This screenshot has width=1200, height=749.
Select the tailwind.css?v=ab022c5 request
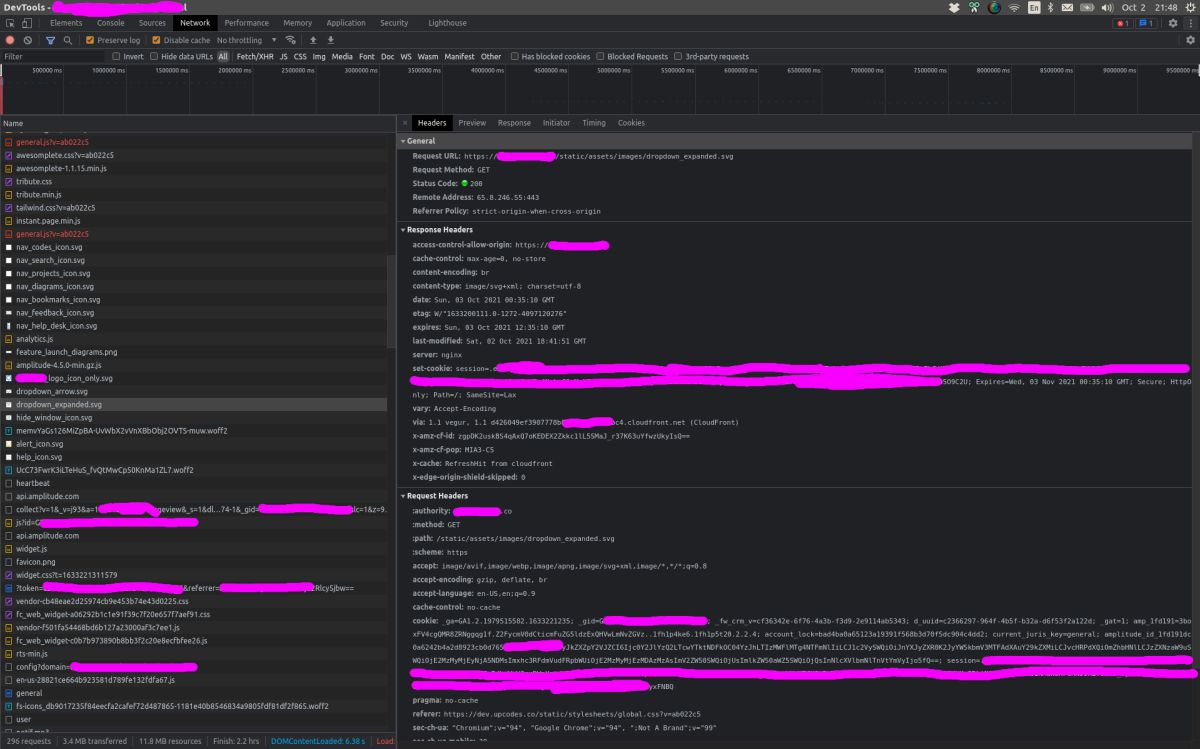(x=199, y=207)
